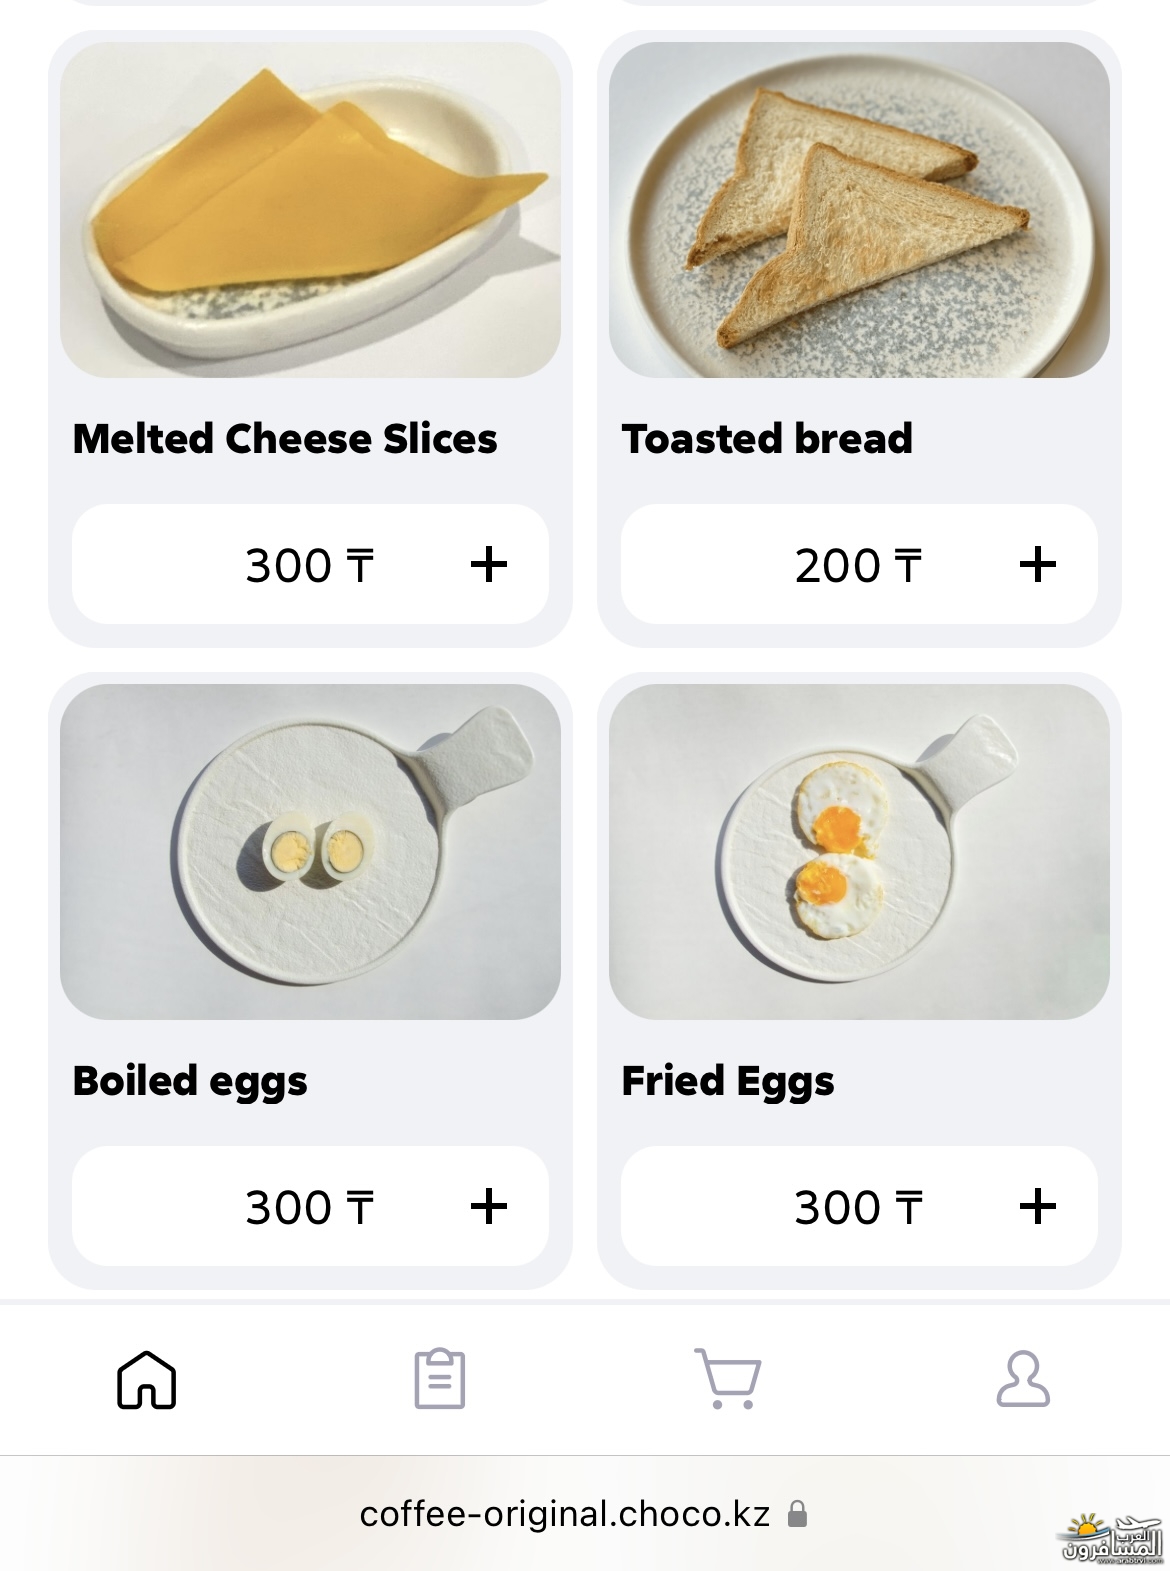Tap the coffee-original.choco.kz address bar

point(565,1514)
